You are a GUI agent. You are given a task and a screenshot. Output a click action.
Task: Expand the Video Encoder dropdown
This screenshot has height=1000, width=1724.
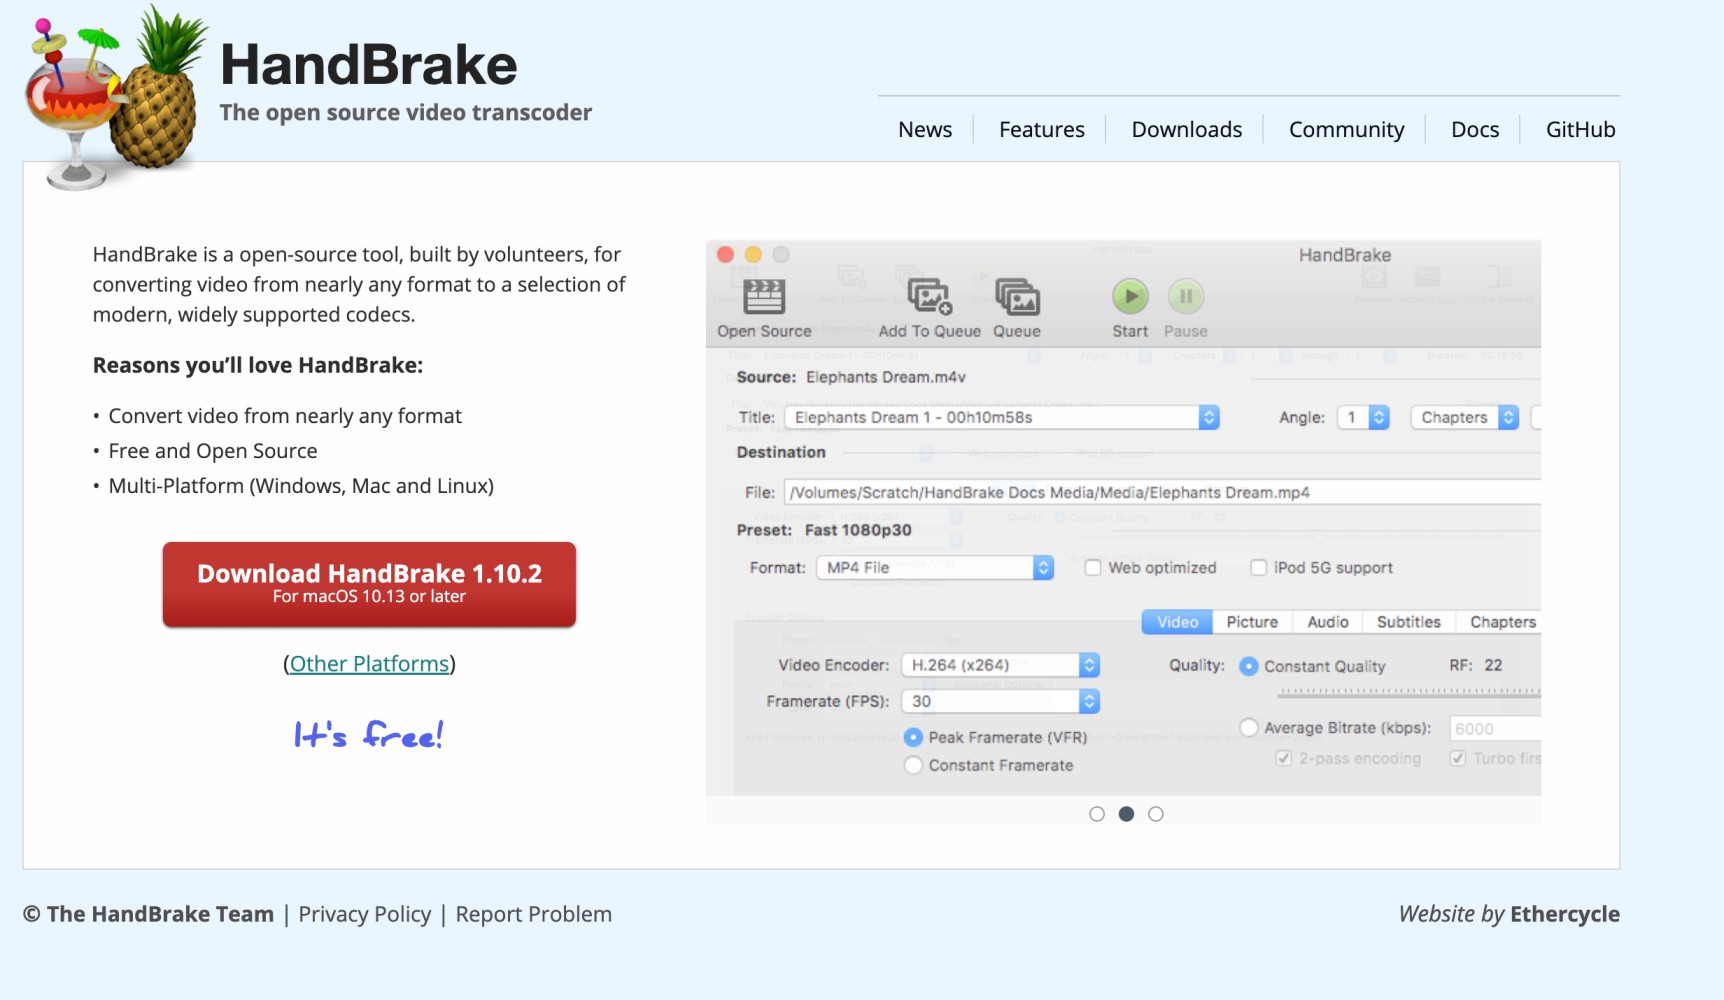[x=1089, y=664]
